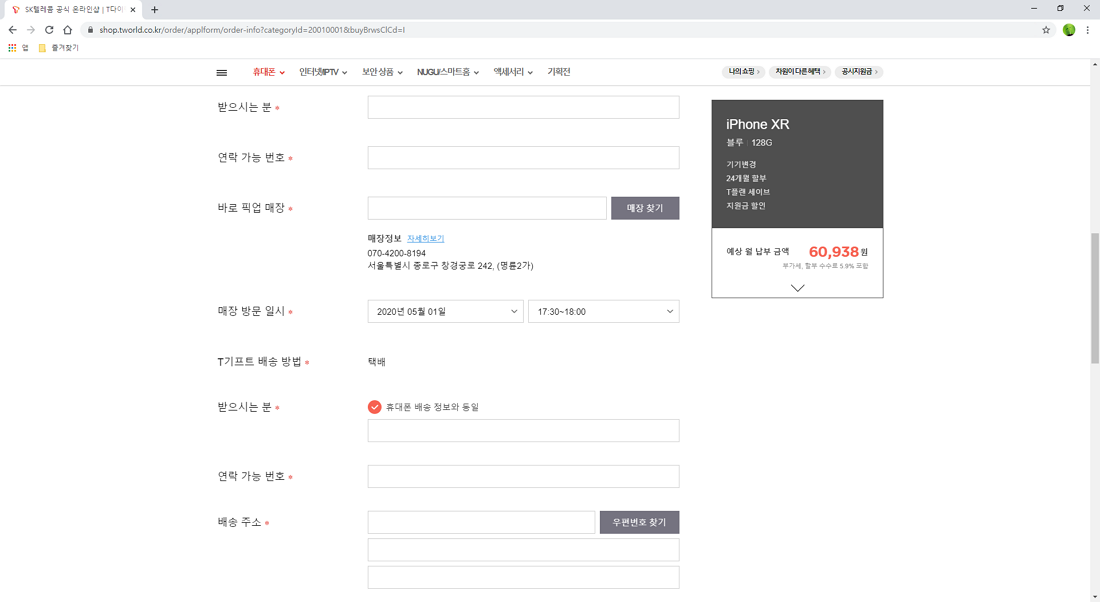Open 매장 방문 일시 date dropdown
Viewport: 1100px width, 602px height.
445,312
